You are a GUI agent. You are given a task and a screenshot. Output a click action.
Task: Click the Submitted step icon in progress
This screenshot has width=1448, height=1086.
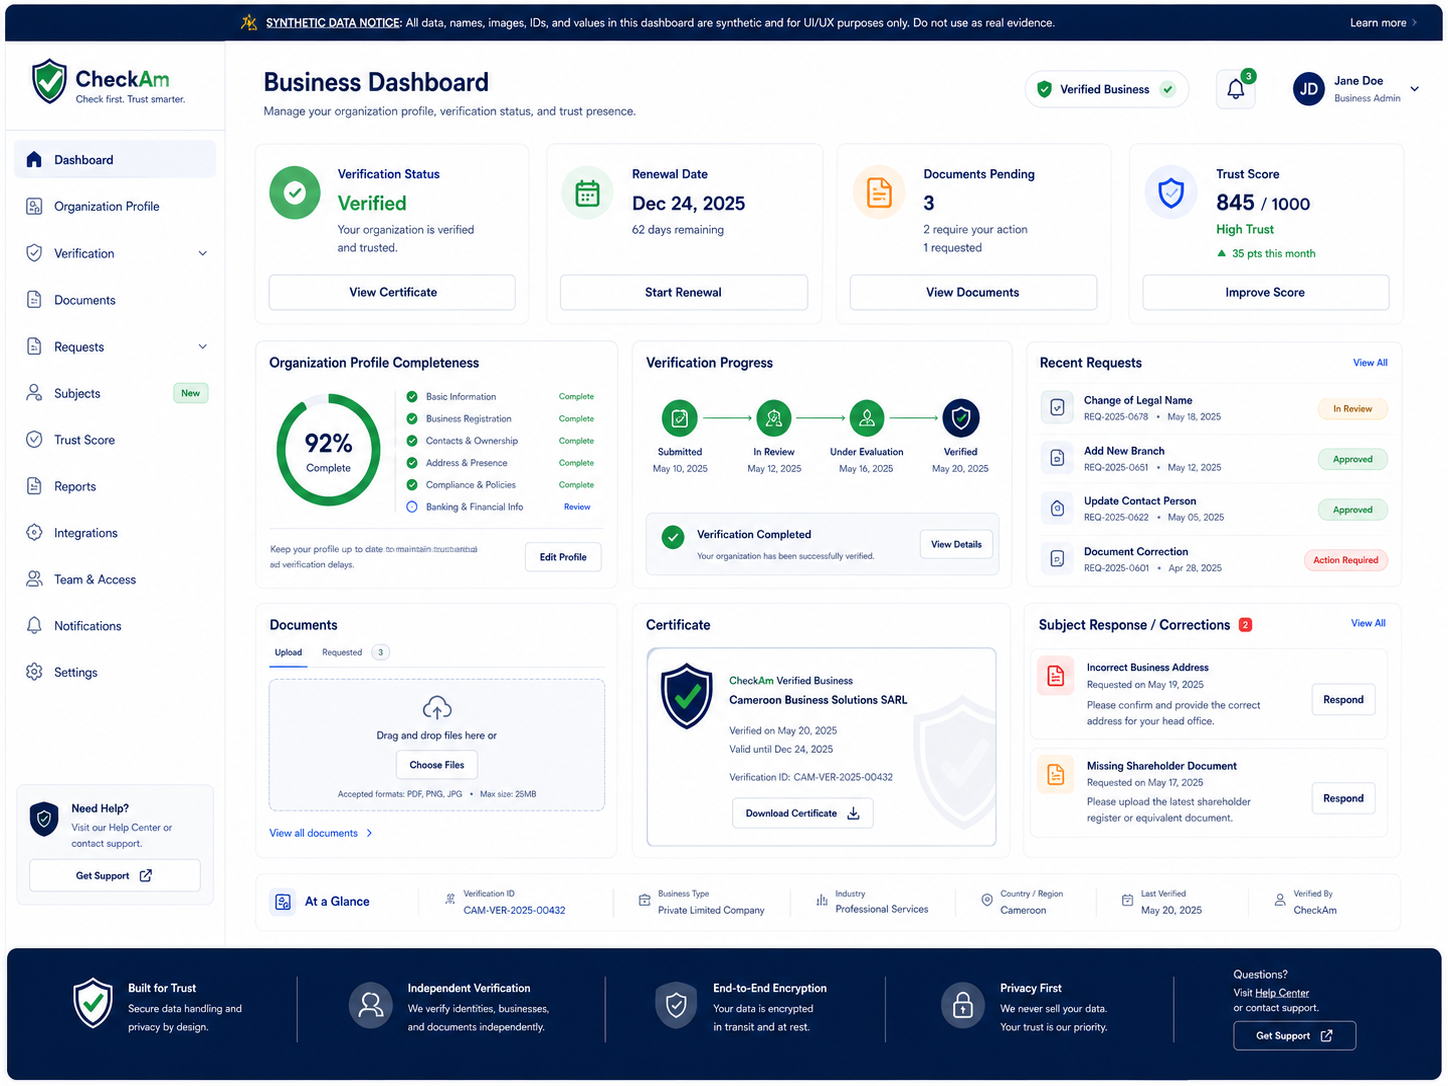(x=680, y=418)
